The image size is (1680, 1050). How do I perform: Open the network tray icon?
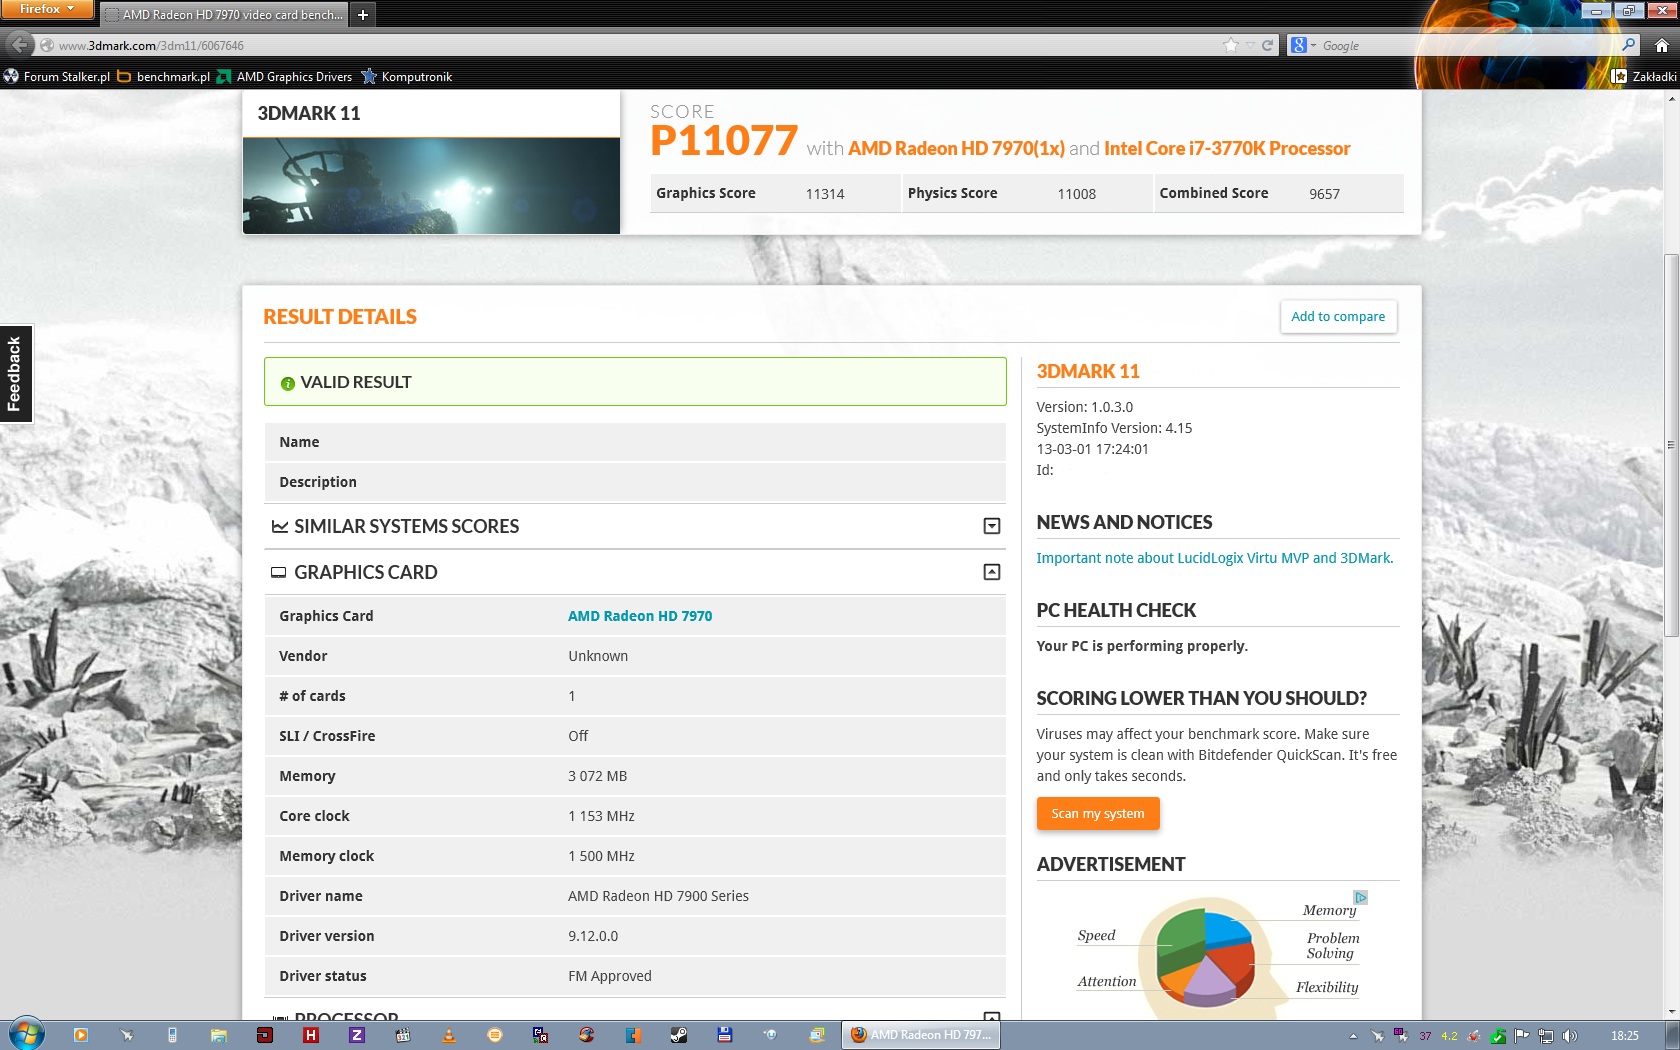(x=1546, y=1036)
